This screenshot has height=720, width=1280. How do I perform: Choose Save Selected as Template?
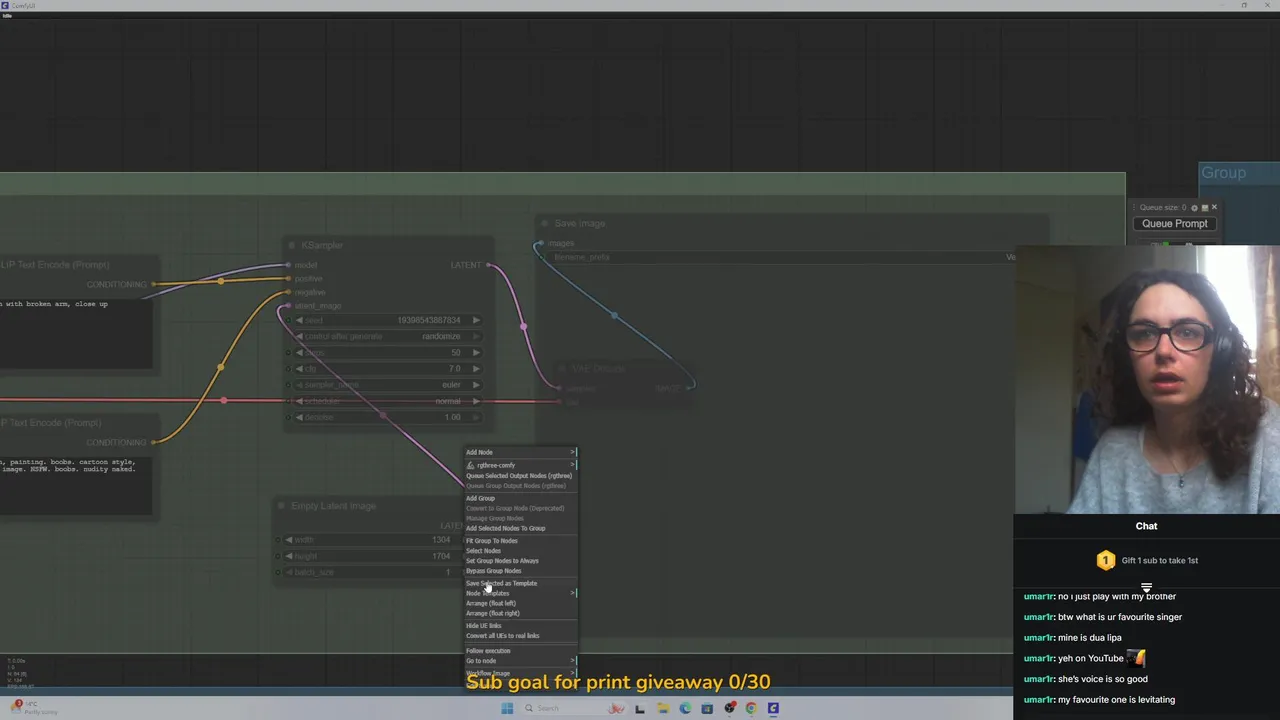tap(521, 583)
